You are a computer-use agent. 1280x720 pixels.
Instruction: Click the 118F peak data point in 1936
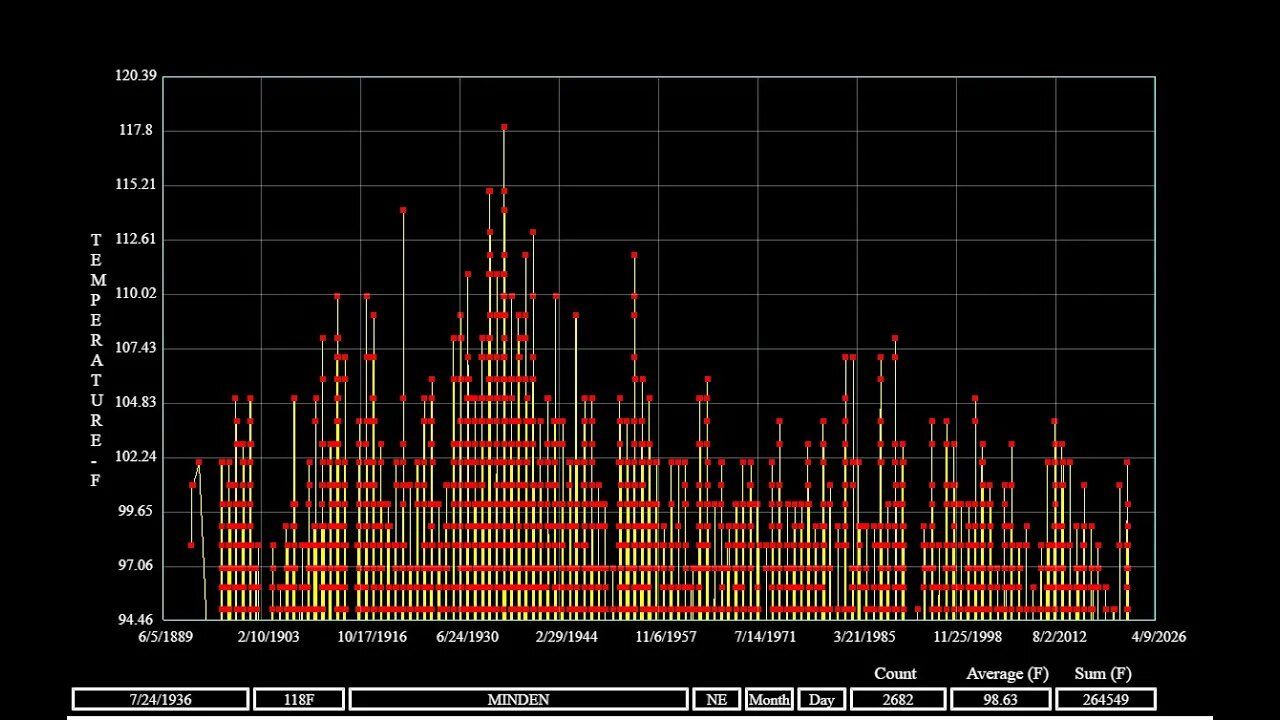[504, 127]
